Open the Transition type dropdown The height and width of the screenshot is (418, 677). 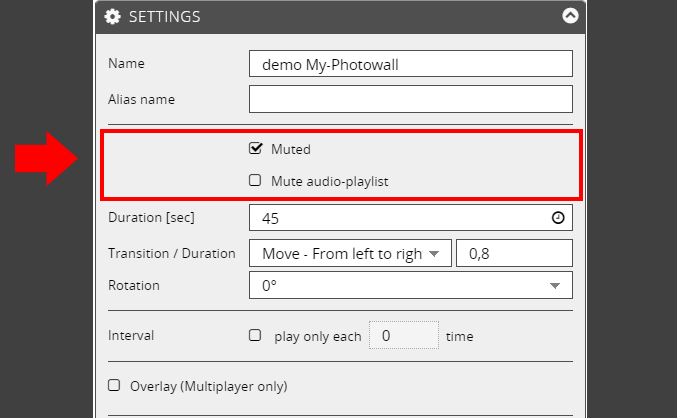[x=350, y=253]
